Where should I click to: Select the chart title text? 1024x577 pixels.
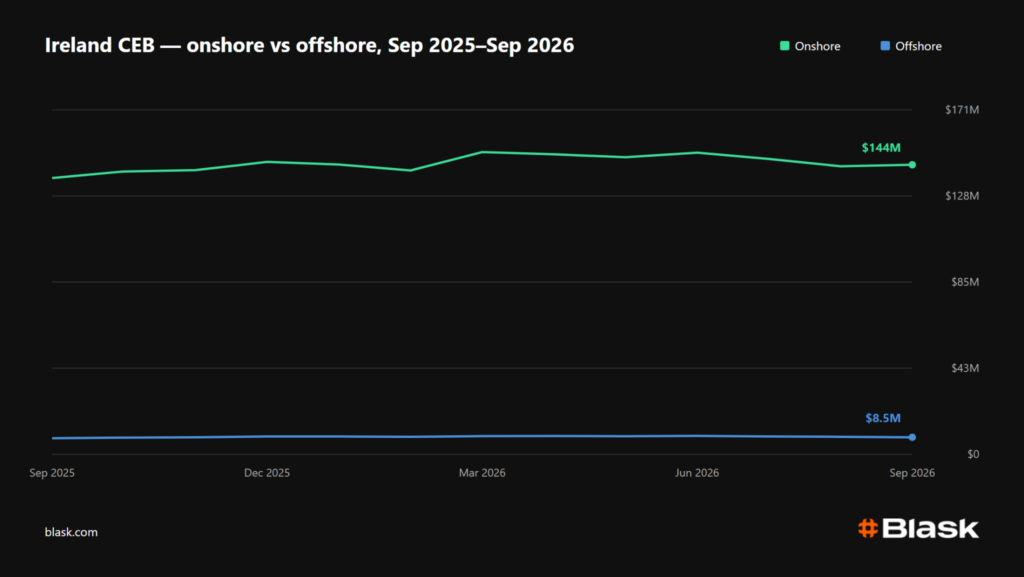pyautogui.click(x=310, y=45)
